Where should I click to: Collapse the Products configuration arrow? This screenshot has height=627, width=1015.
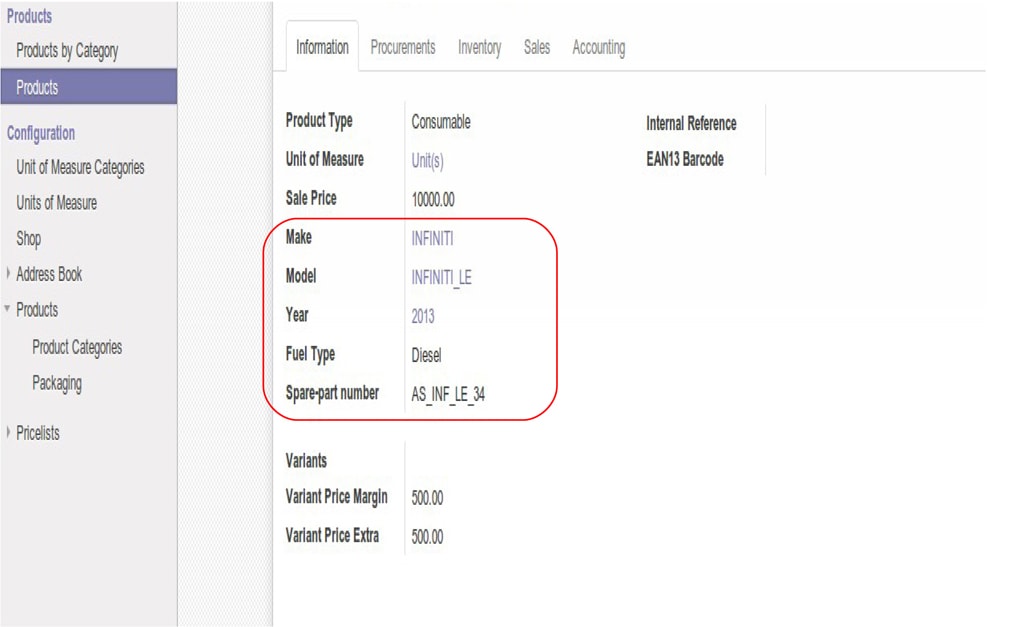click(x=7, y=309)
